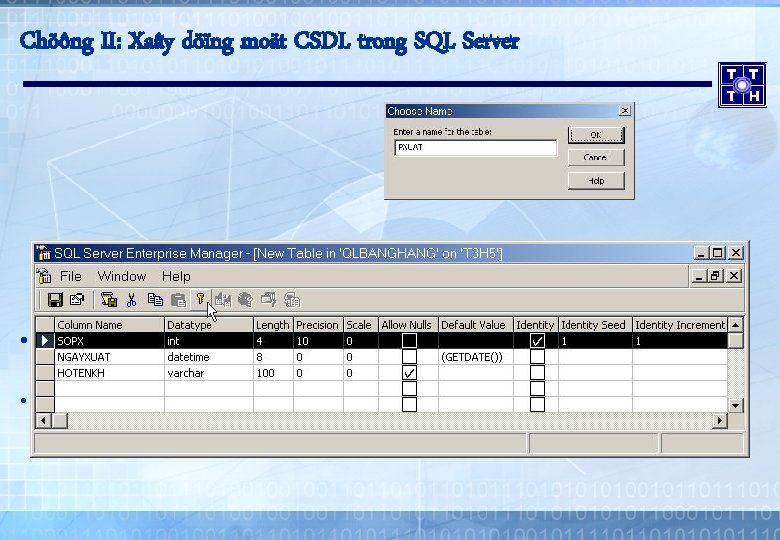Restore the inner table designer window
This screenshot has height=540, width=780.
(715, 275)
